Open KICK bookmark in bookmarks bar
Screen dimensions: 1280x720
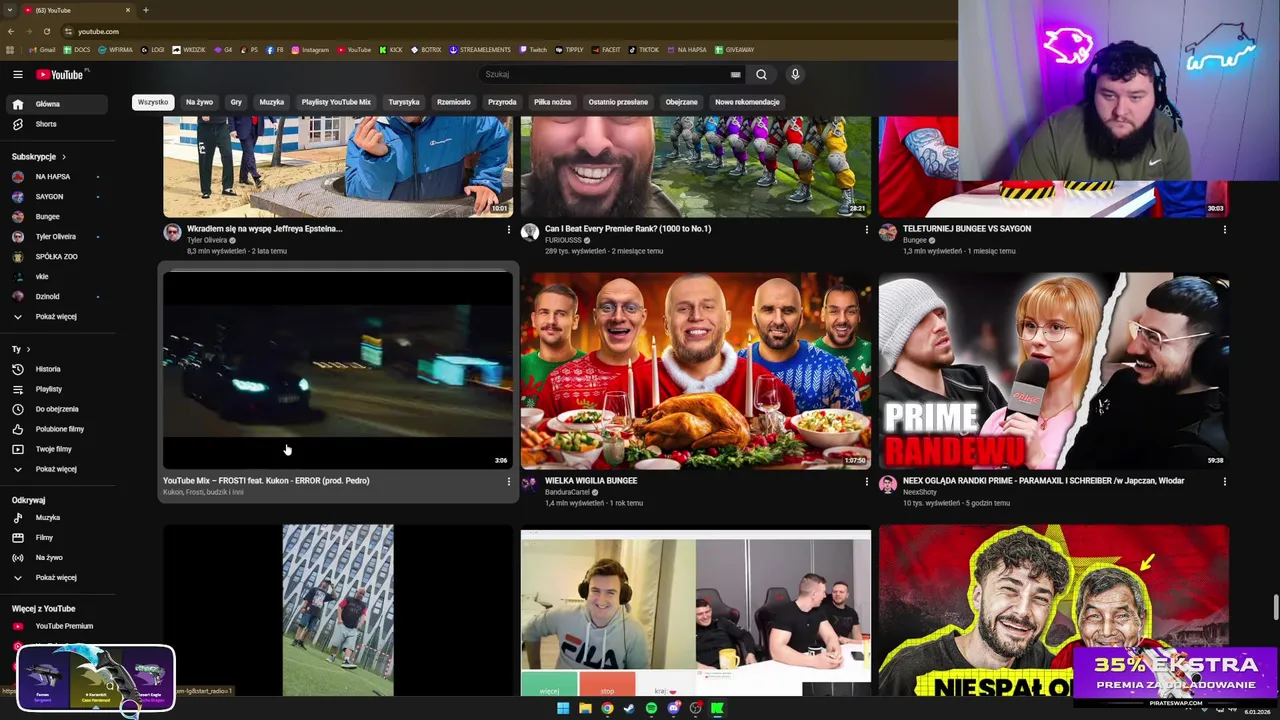click(x=391, y=49)
